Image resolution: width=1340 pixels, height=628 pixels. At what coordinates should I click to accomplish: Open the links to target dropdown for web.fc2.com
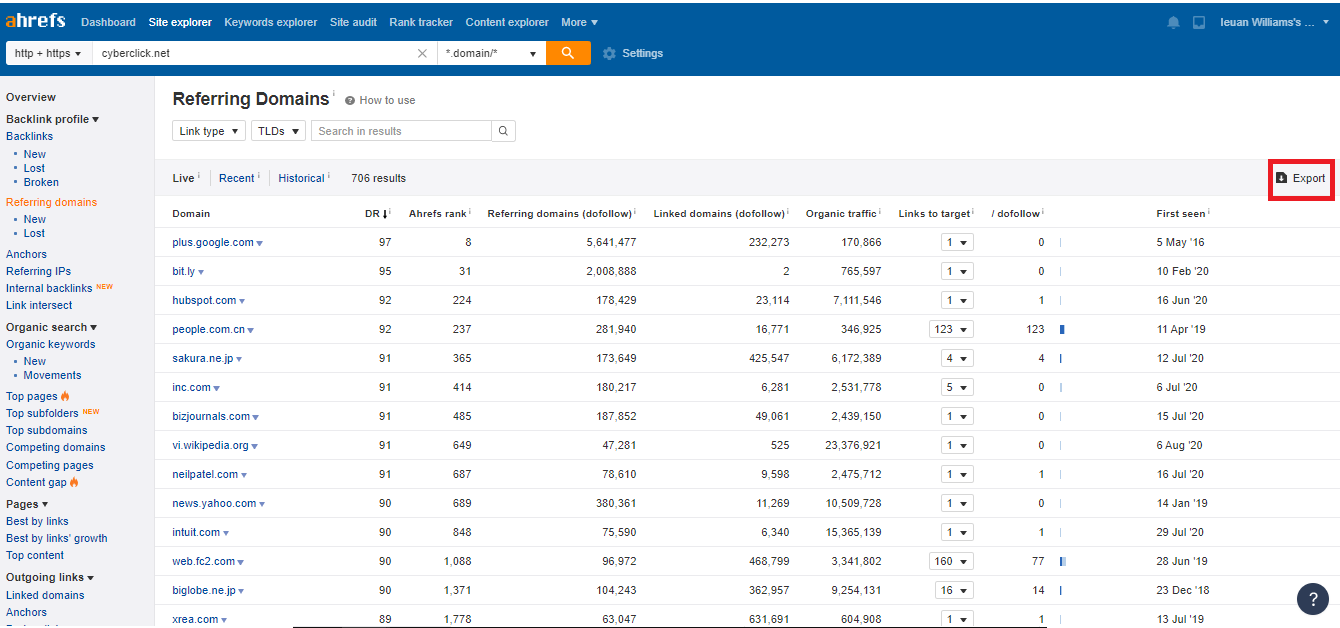tap(952, 561)
